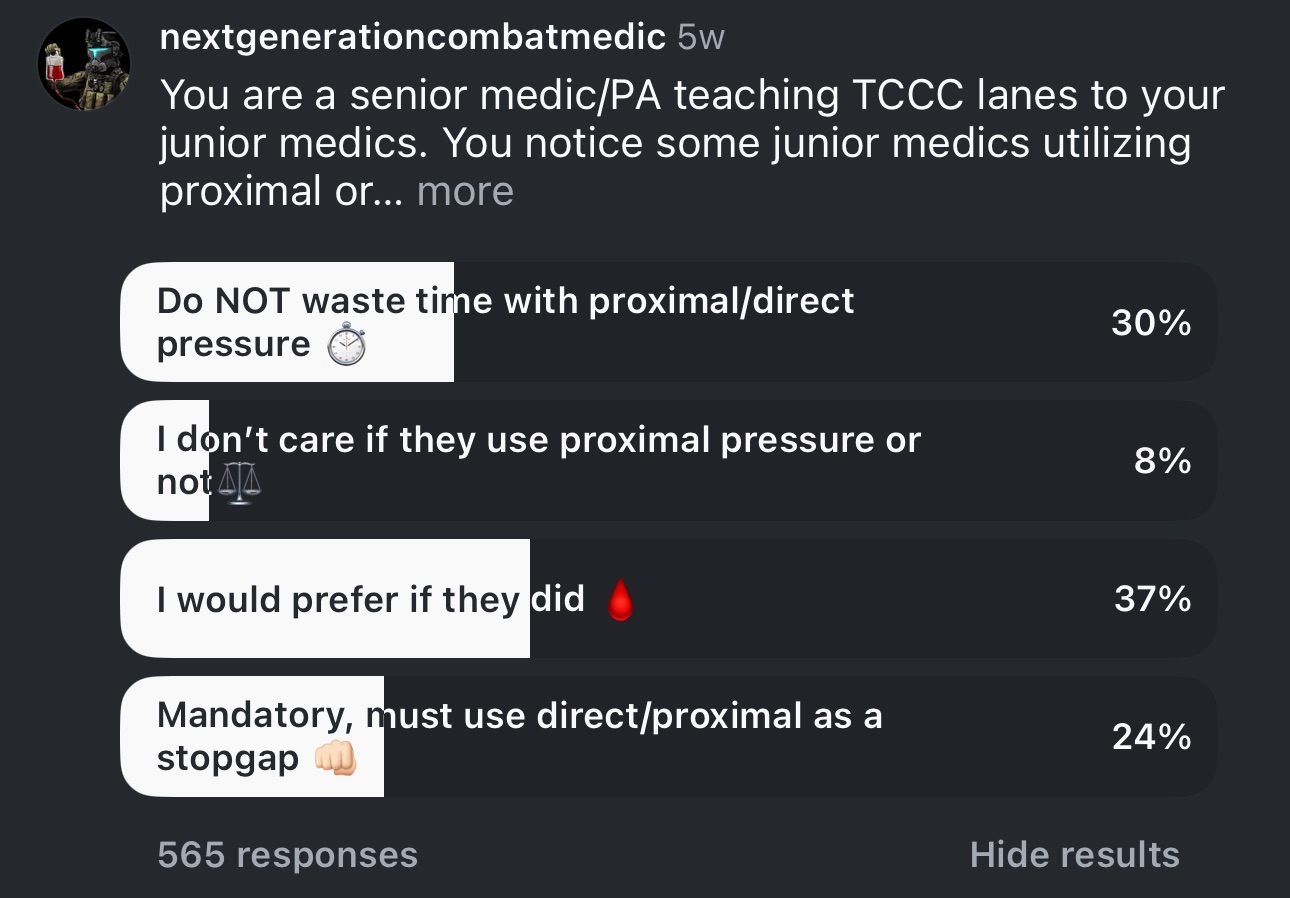
Task: Pick "I would prefer if they did" answer
Action: point(370,600)
